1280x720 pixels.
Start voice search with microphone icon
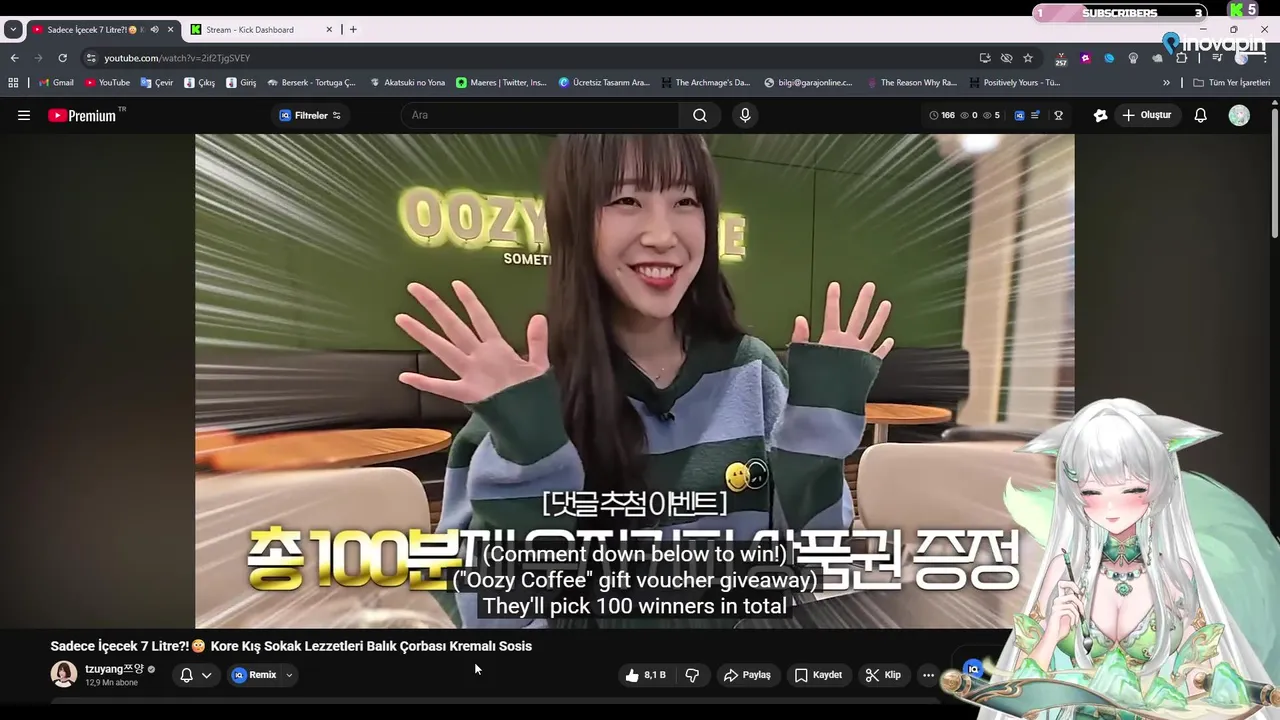(745, 115)
